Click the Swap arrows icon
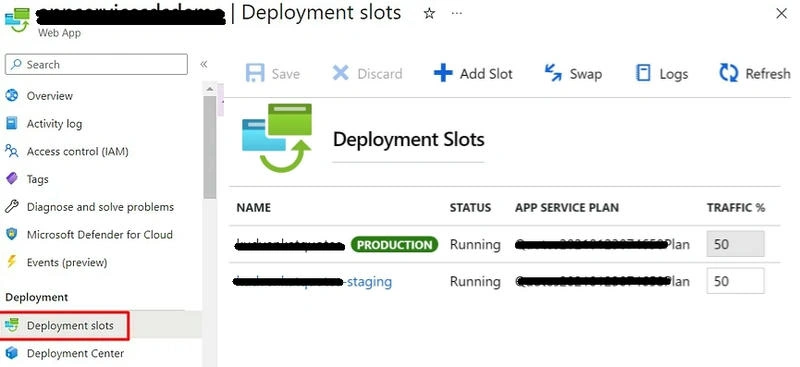This screenshot has height=367, width=800. click(x=553, y=74)
